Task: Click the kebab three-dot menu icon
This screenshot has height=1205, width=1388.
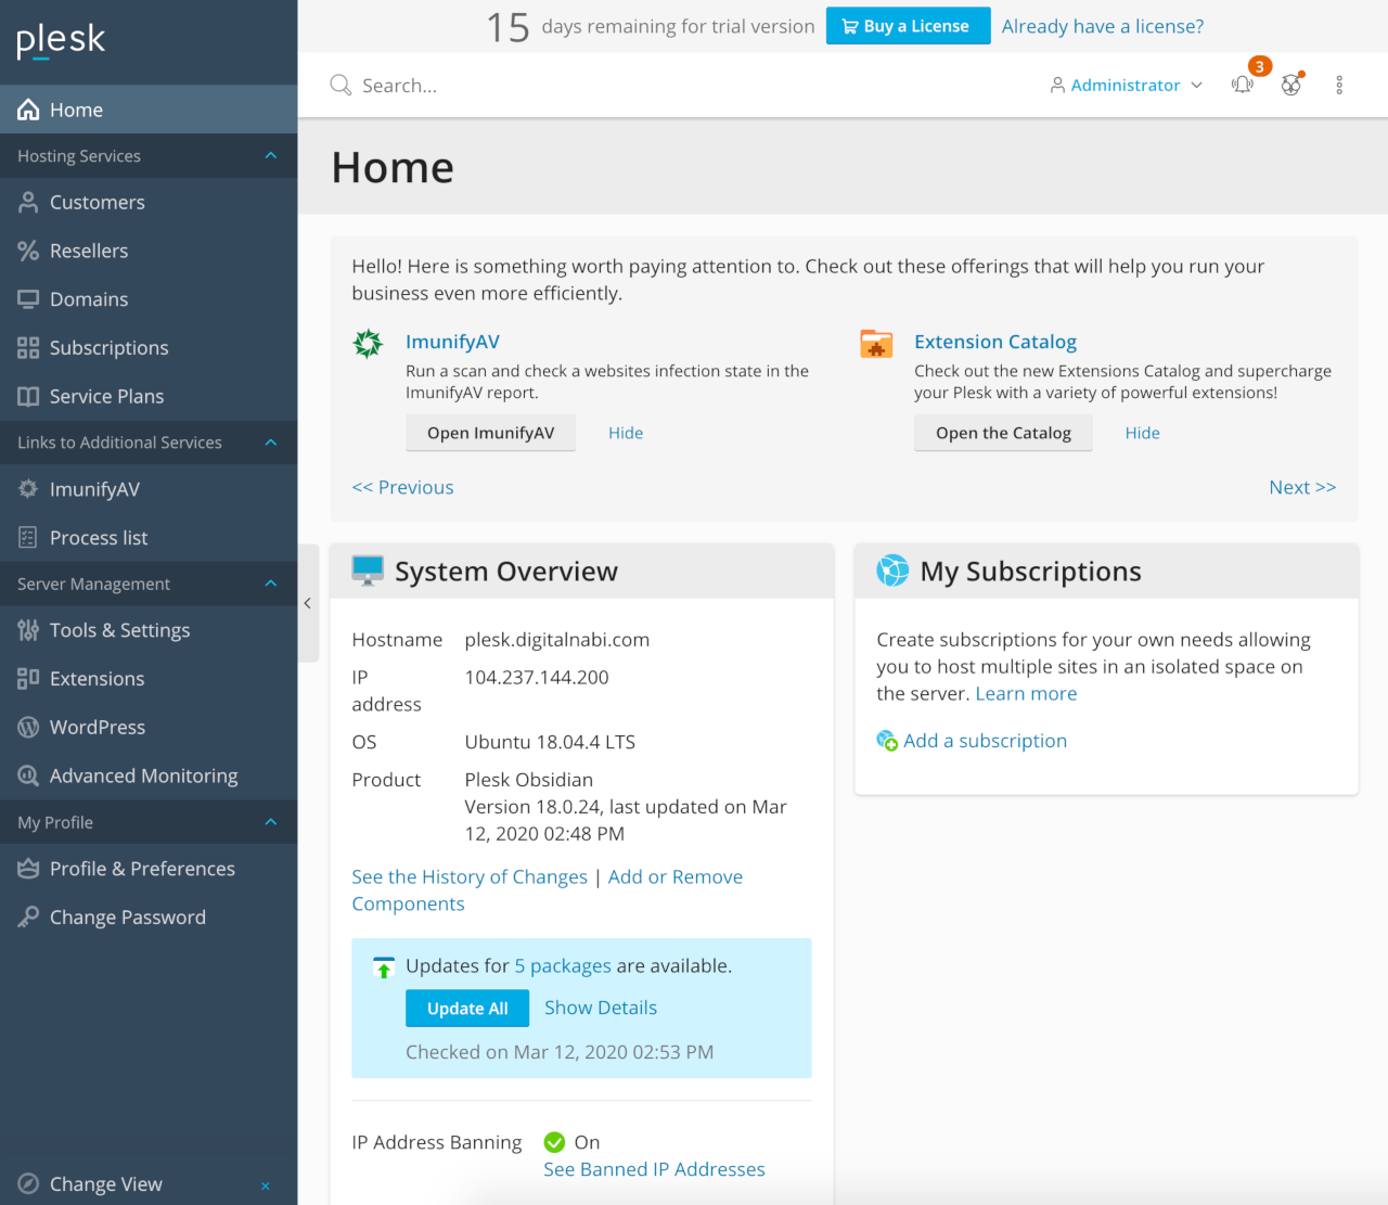Action: pos(1339,85)
